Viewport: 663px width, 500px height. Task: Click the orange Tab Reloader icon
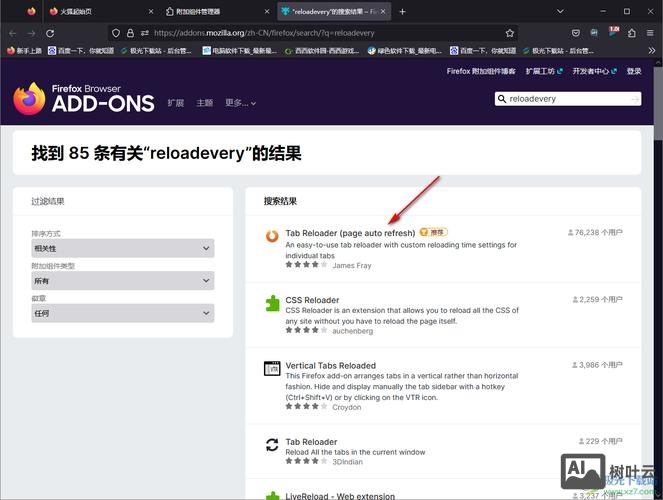pos(272,236)
